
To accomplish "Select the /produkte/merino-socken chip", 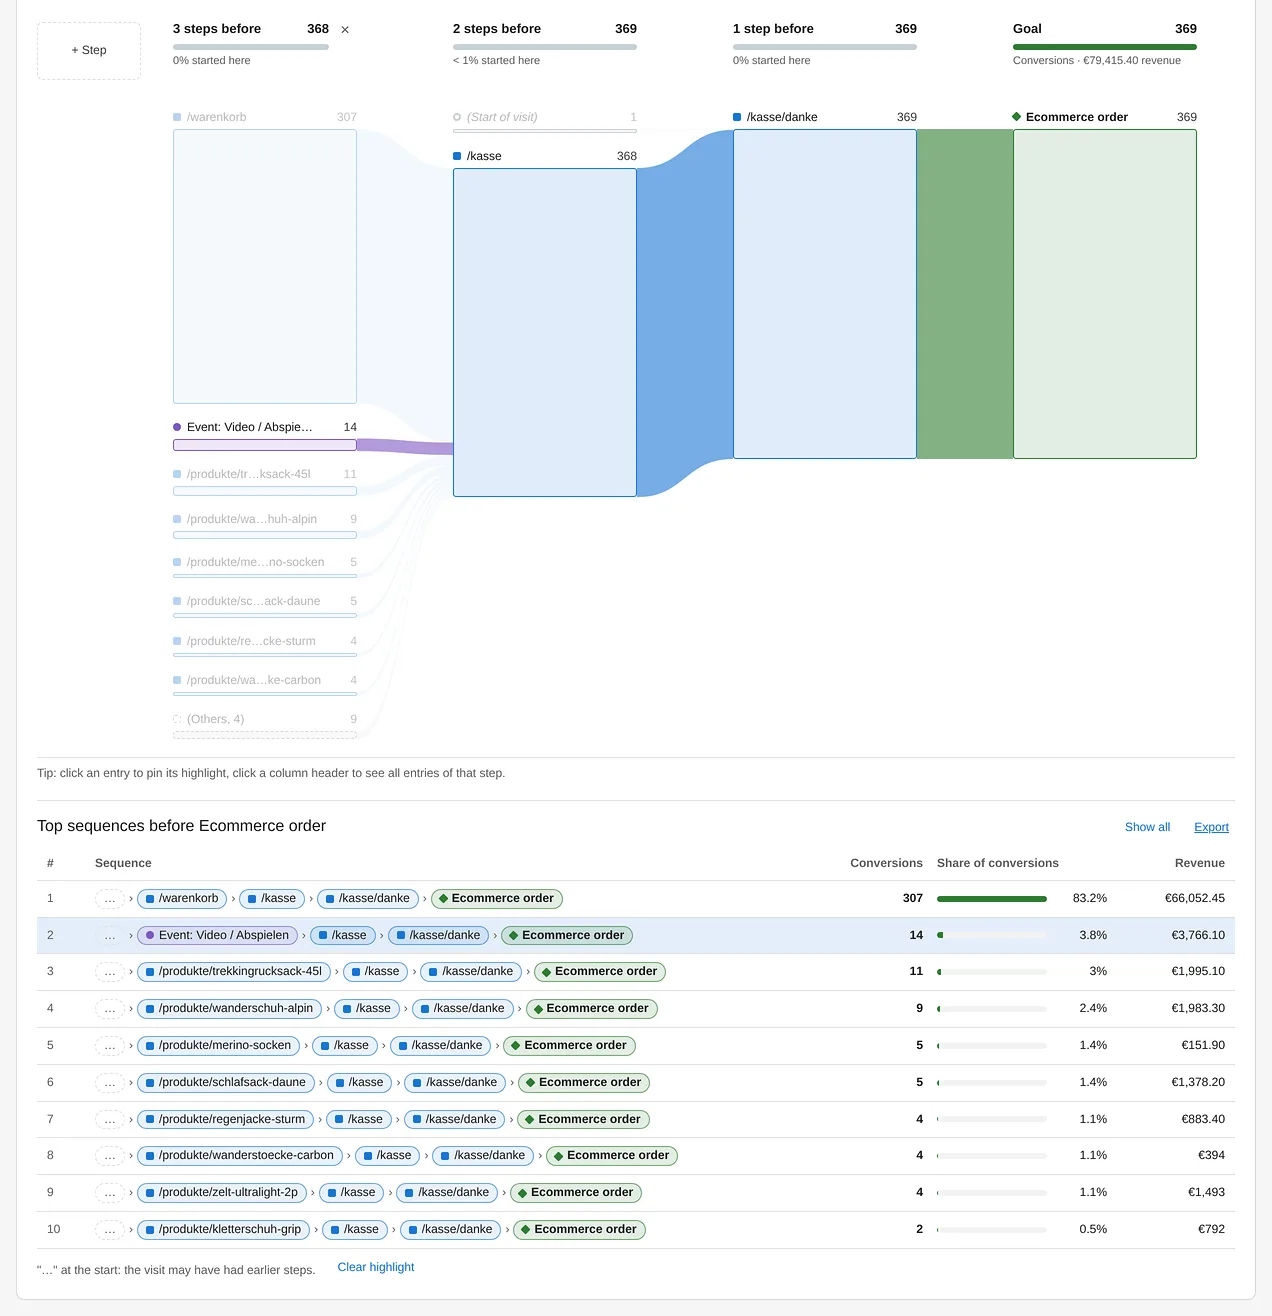I will click(218, 1046).
